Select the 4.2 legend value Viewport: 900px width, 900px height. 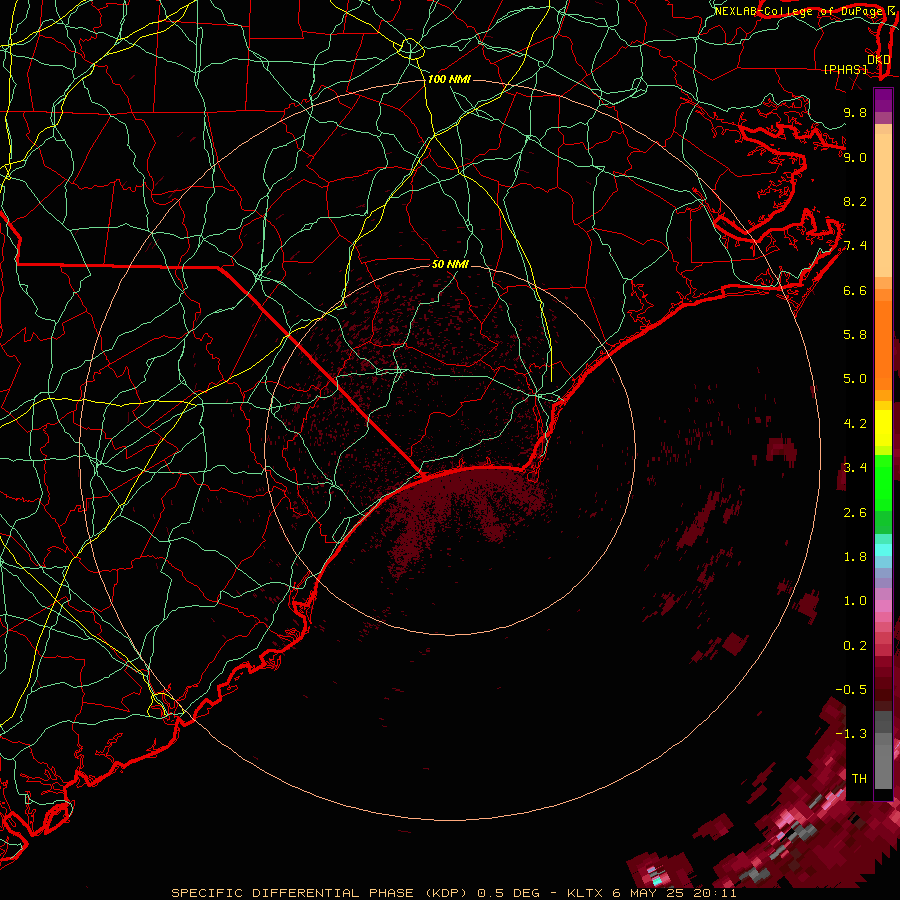pyautogui.click(x=855, y=424)
